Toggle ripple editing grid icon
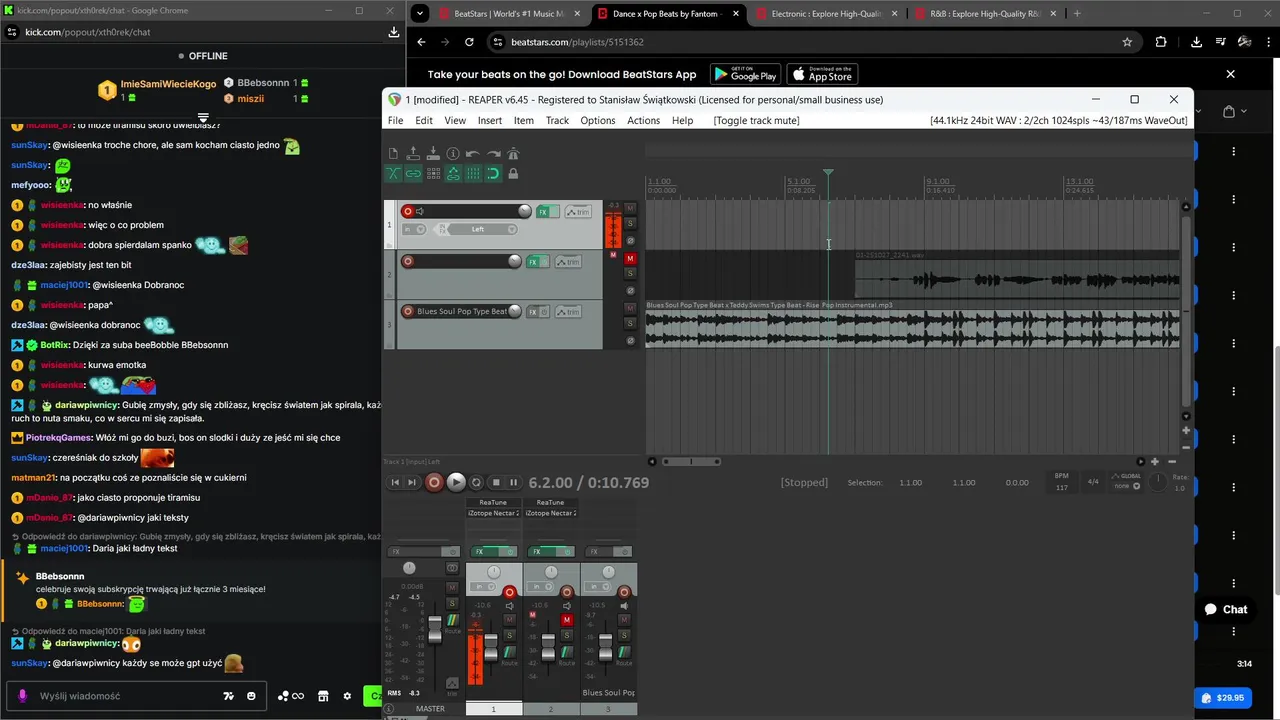The width and height of the screenshot is (1280, 720). [x=433, y=173]
